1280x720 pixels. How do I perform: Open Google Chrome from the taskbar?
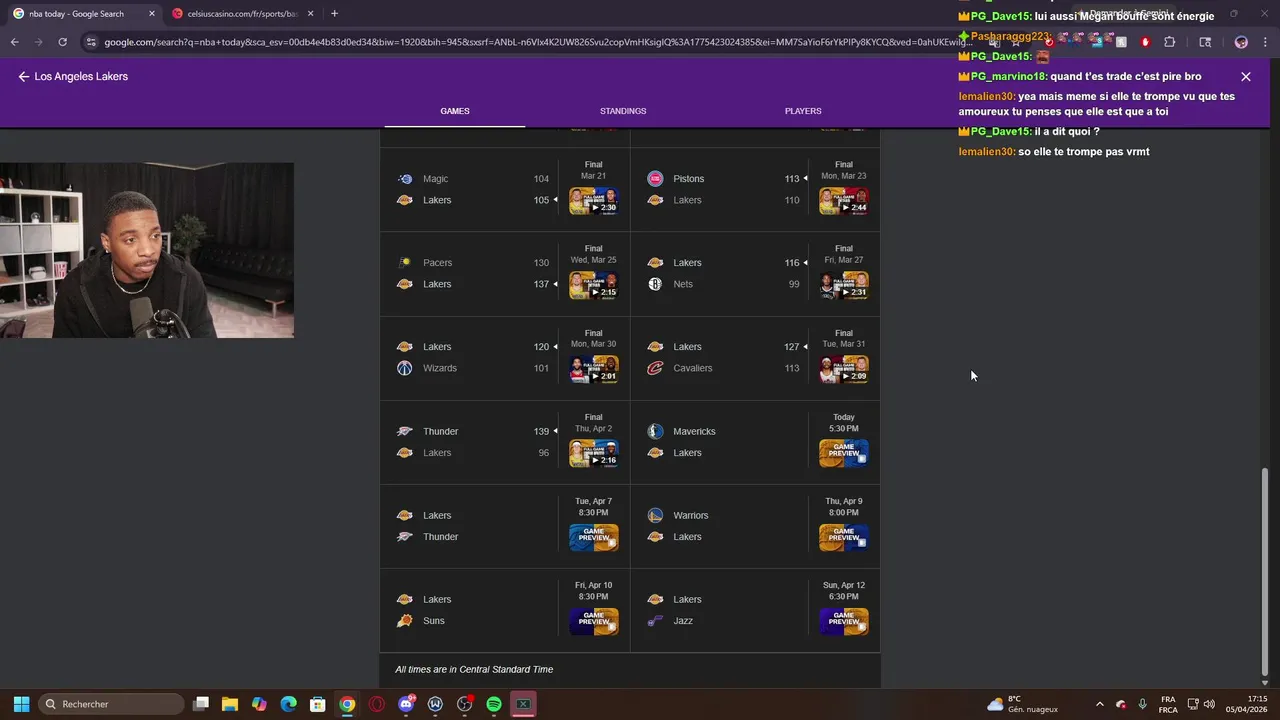coord(347,704)
